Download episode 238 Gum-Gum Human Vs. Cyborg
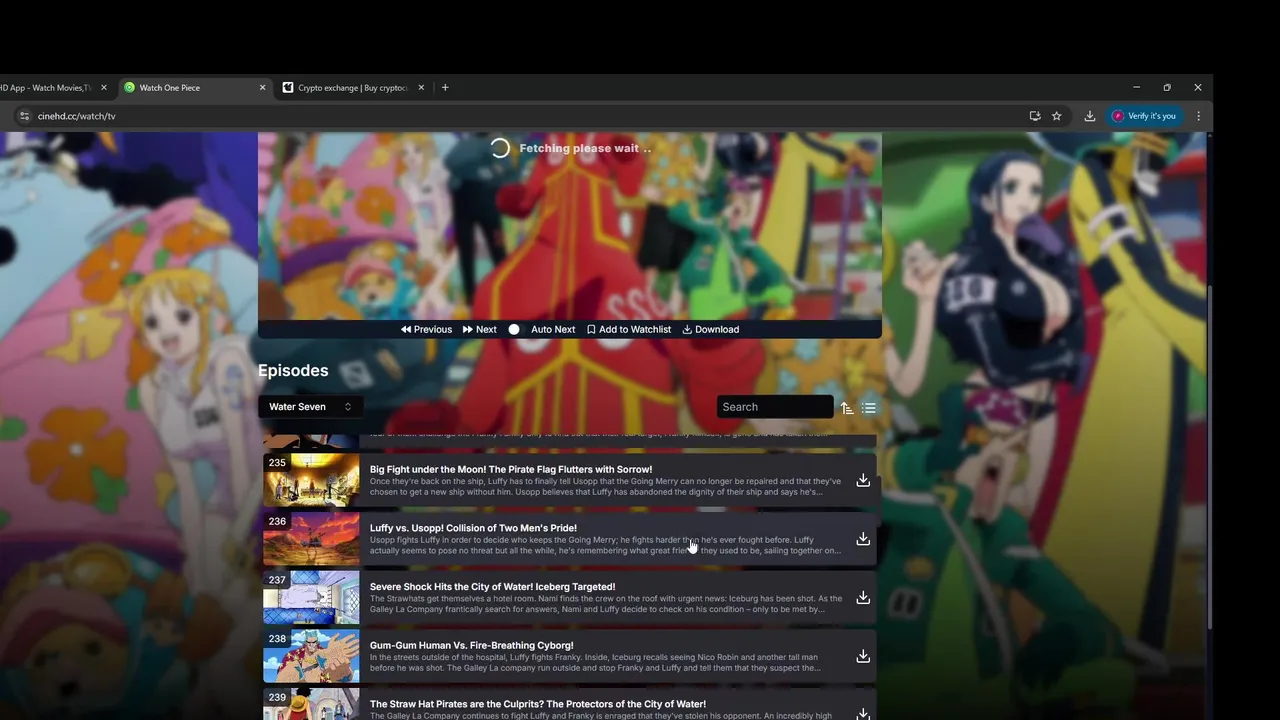Viewport: 1280px width, 720px height. [x=863, y=657]
